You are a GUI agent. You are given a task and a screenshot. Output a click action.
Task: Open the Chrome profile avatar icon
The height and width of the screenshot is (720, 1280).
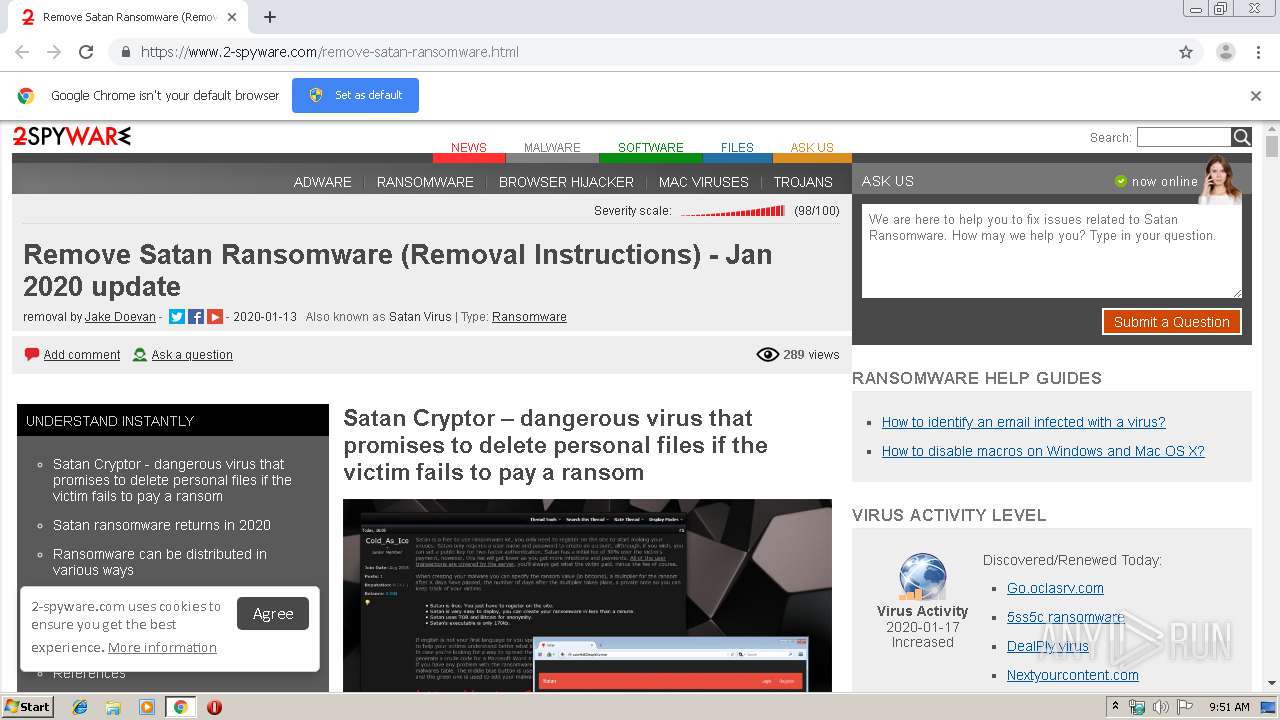tap(1225, 52)
